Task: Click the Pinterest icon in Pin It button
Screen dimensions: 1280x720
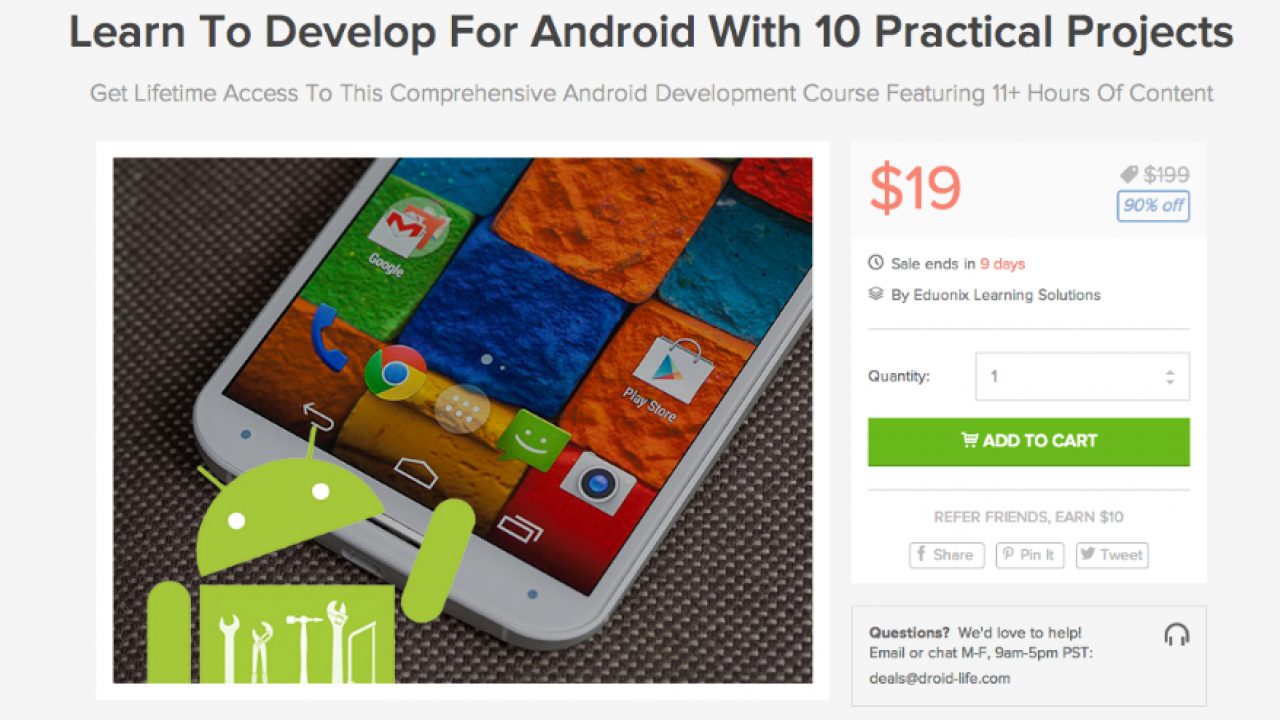Action: [1008, 555]
